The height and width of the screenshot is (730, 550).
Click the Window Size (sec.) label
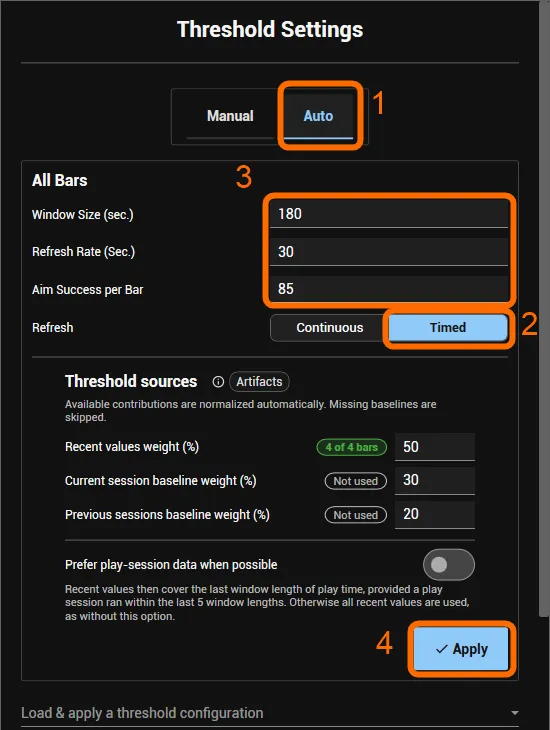[x=82, y=215]
